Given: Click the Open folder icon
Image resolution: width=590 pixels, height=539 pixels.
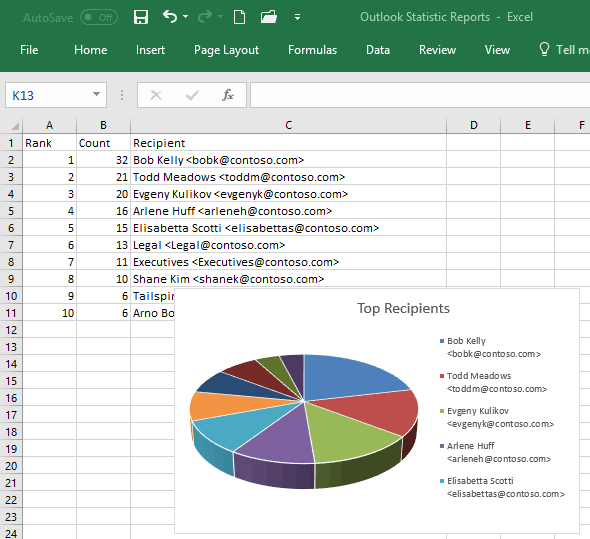Looking at the screenshot, I should (269, 17).
